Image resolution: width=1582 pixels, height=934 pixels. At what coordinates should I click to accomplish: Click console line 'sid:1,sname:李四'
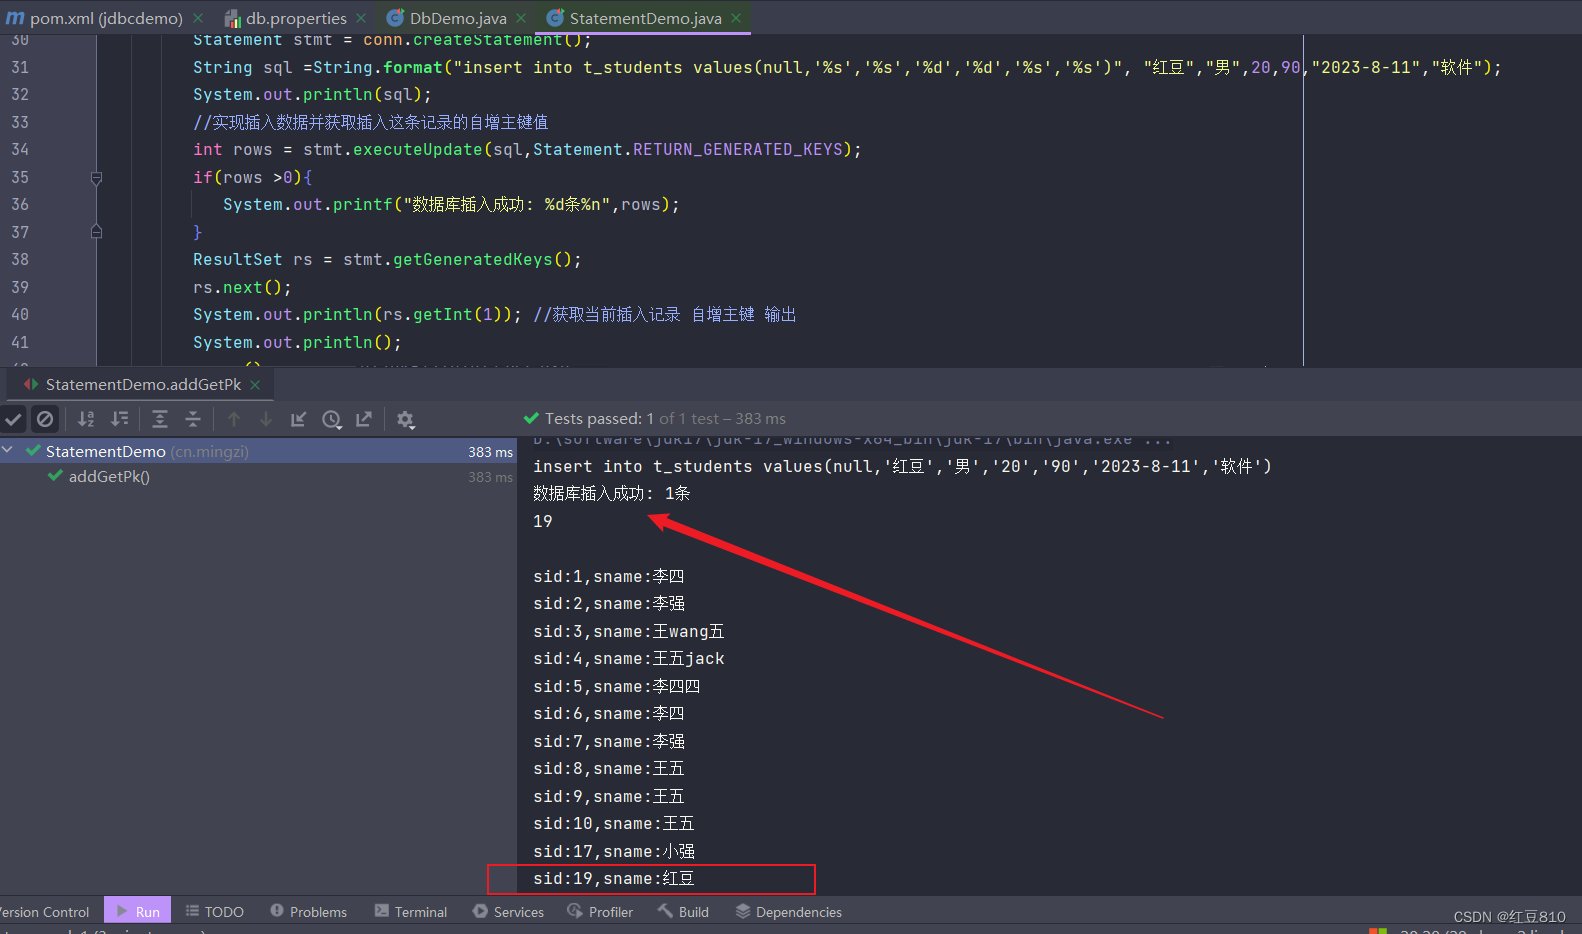click(609, 577)
